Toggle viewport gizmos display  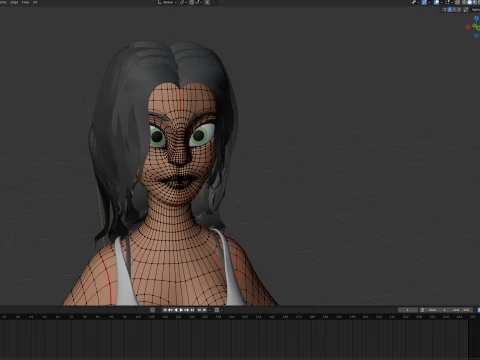click(424, 2)
